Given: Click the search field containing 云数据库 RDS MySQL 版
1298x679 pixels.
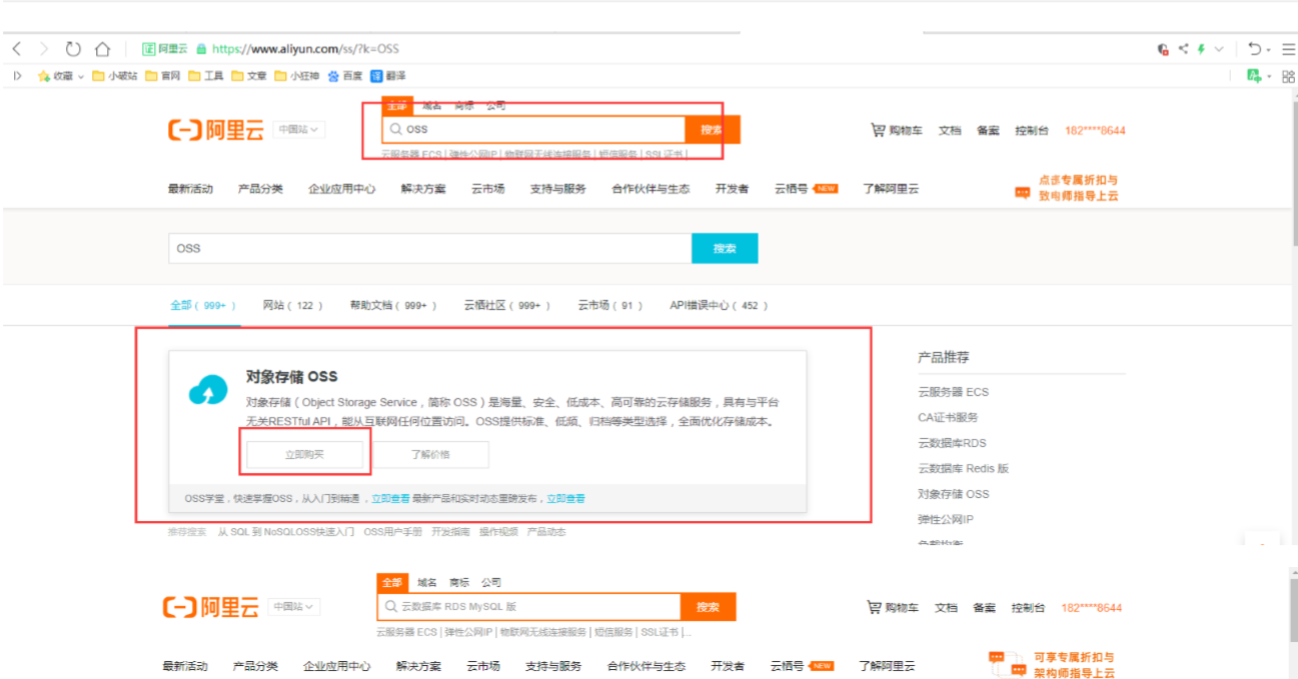Looking at the screenshot, I should tap(530, 607).
